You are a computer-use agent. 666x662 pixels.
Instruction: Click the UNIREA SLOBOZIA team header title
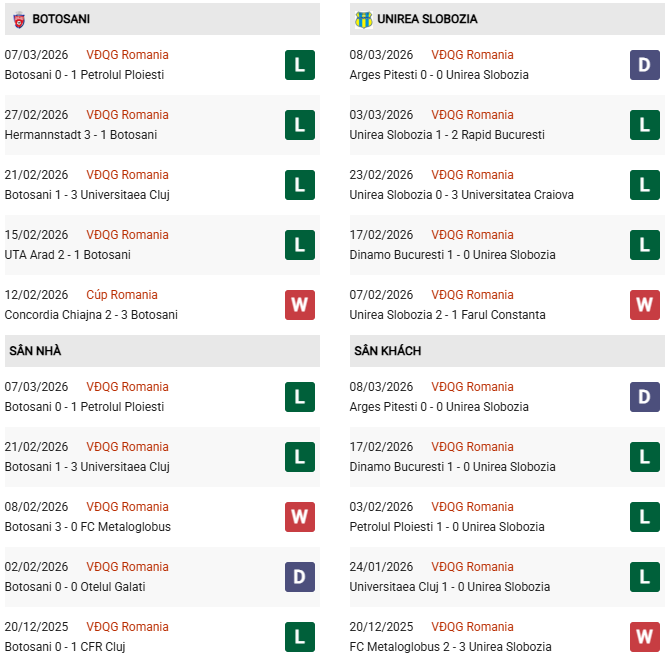(428, 19)
